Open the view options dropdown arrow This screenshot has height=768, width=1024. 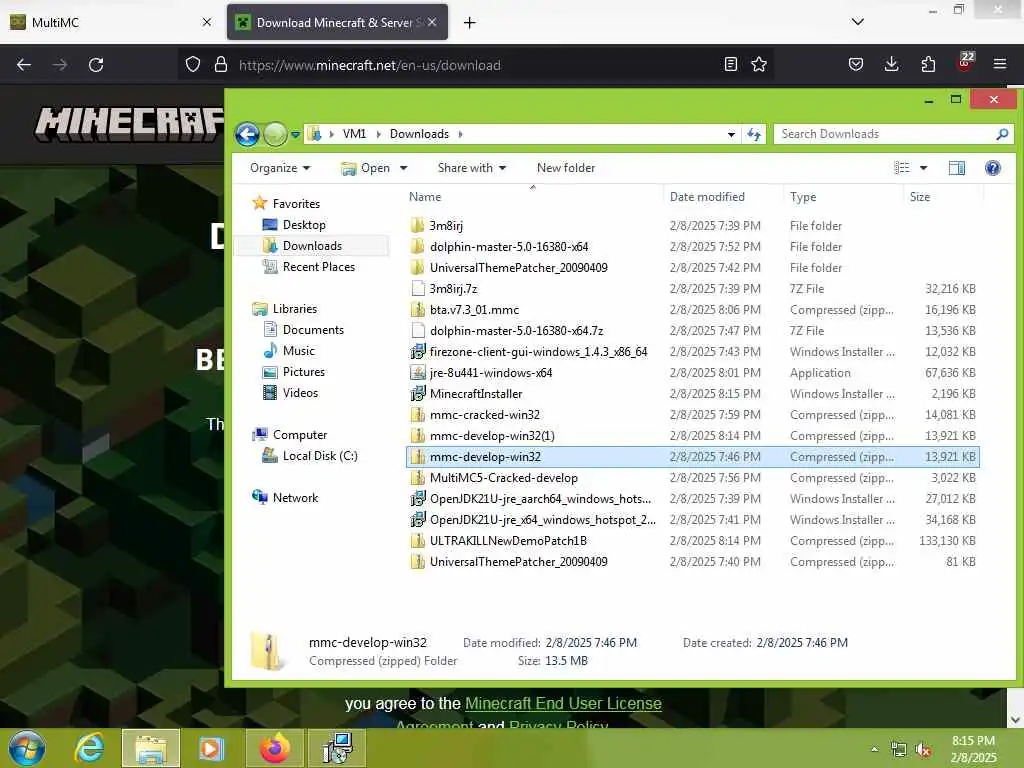(x=923, y=168)
